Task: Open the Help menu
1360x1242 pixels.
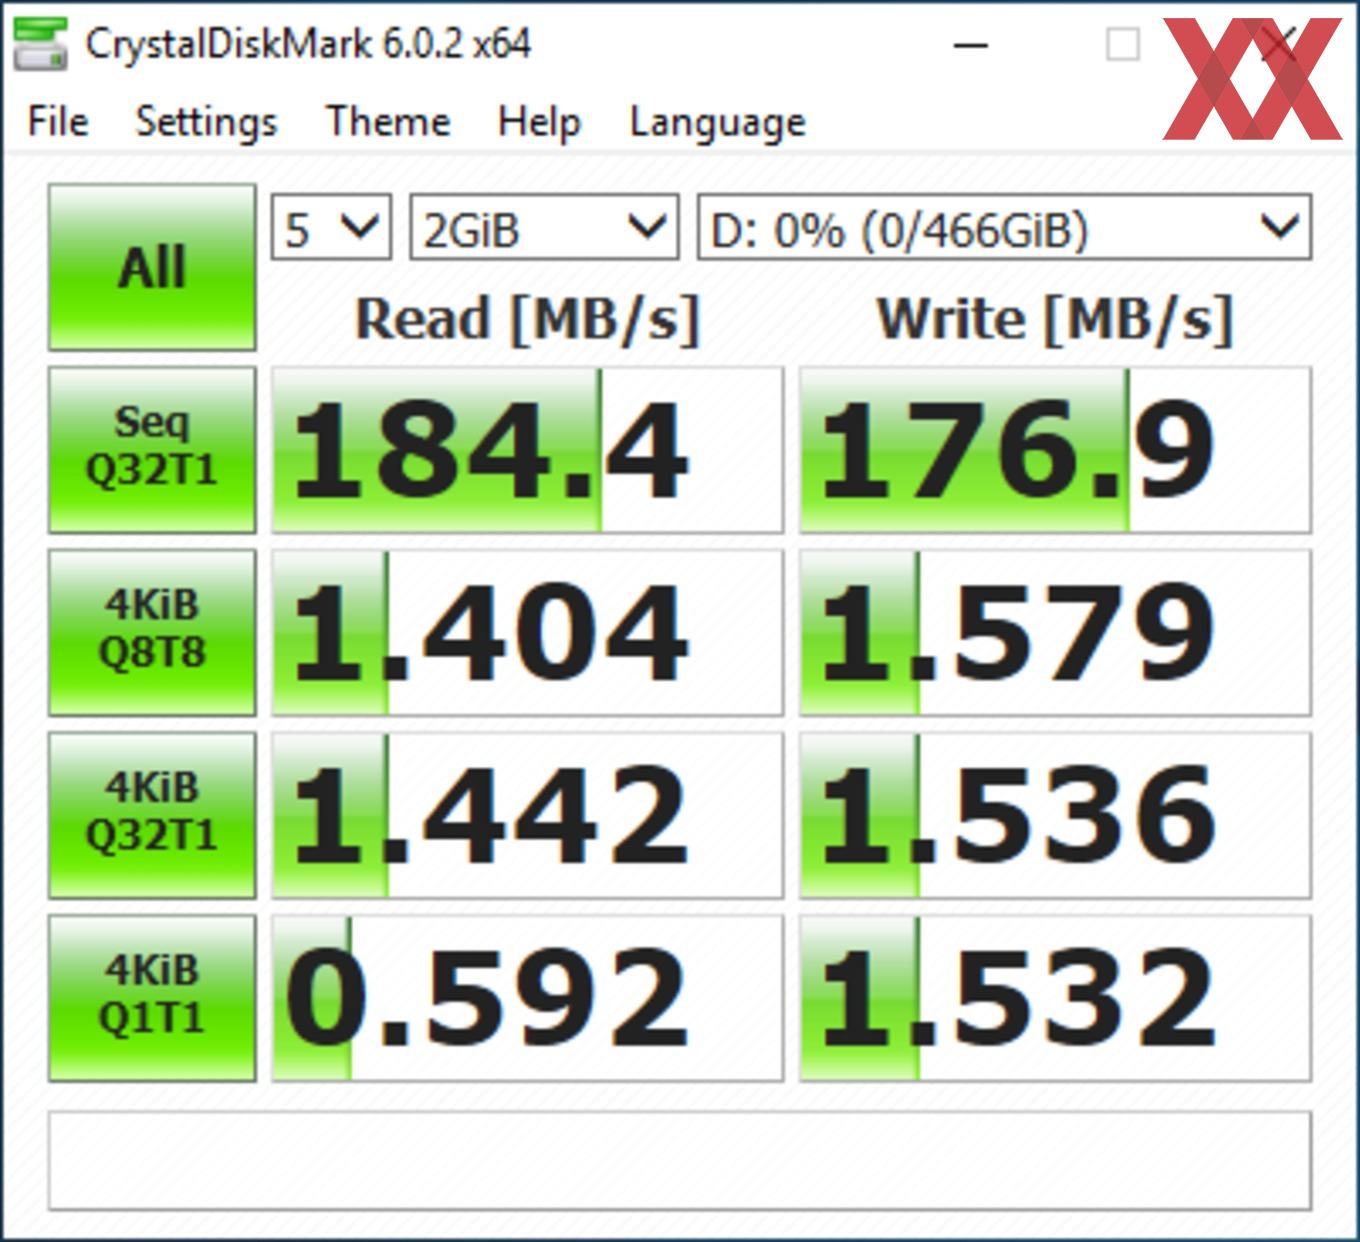Action: 539,122
